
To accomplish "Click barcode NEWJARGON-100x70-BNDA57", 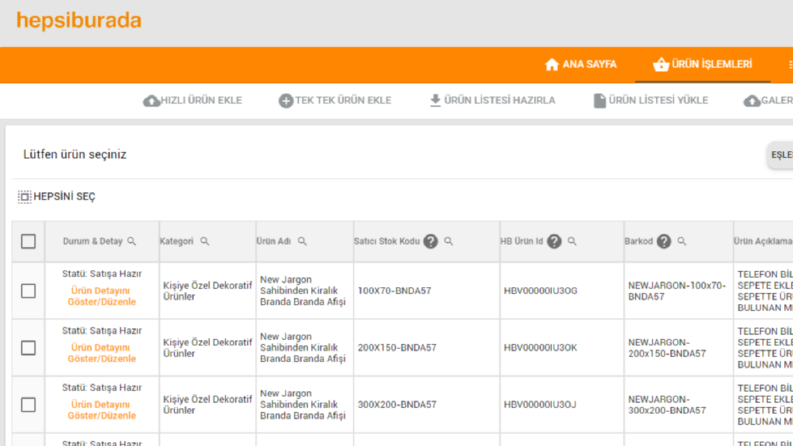I will click(x=677, y=291).
